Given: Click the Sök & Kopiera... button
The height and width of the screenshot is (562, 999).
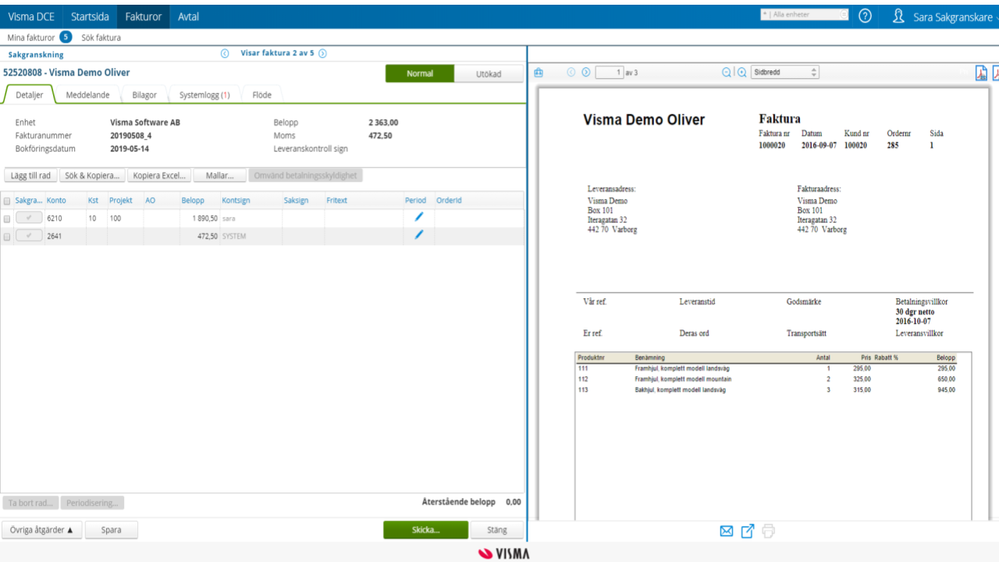Looking at the screenshot, I should [x=92, y=175].
